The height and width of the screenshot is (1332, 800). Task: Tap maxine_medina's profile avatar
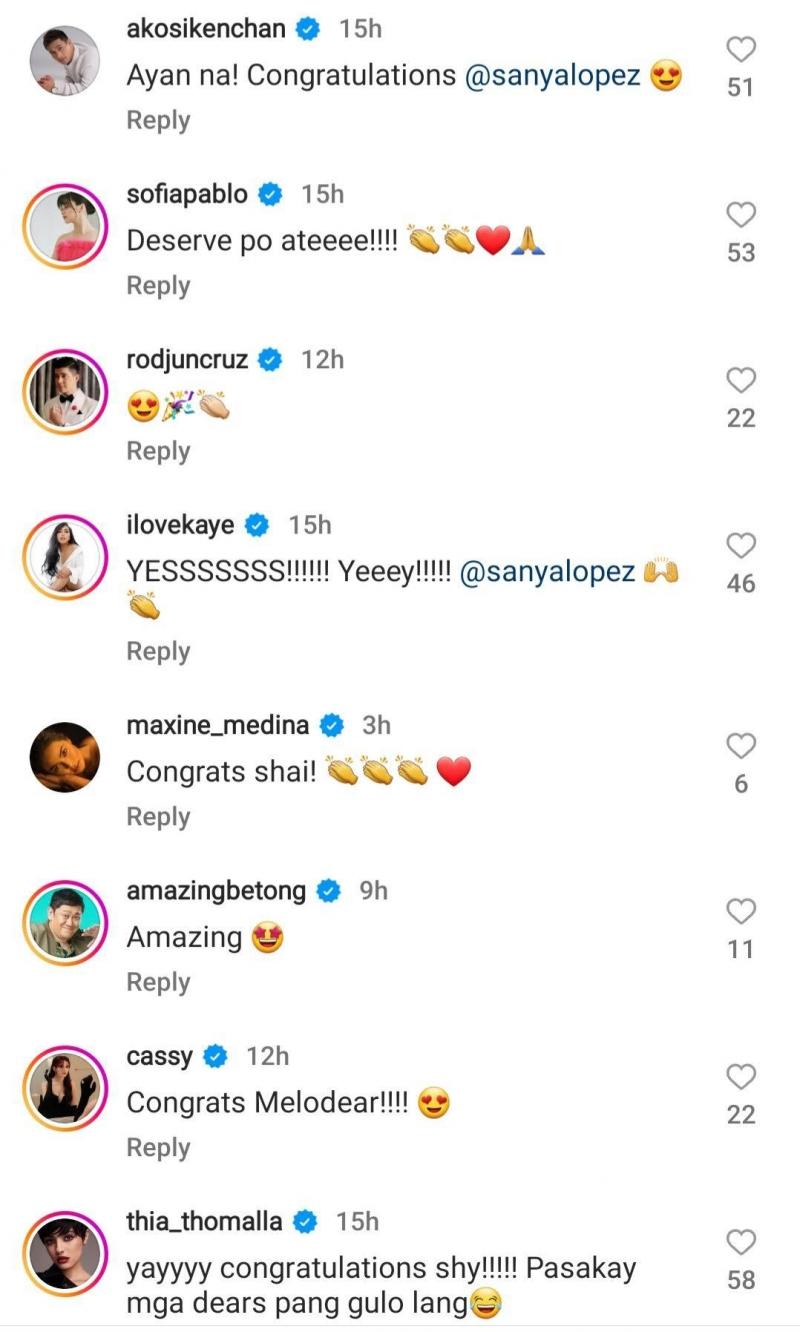64,757
